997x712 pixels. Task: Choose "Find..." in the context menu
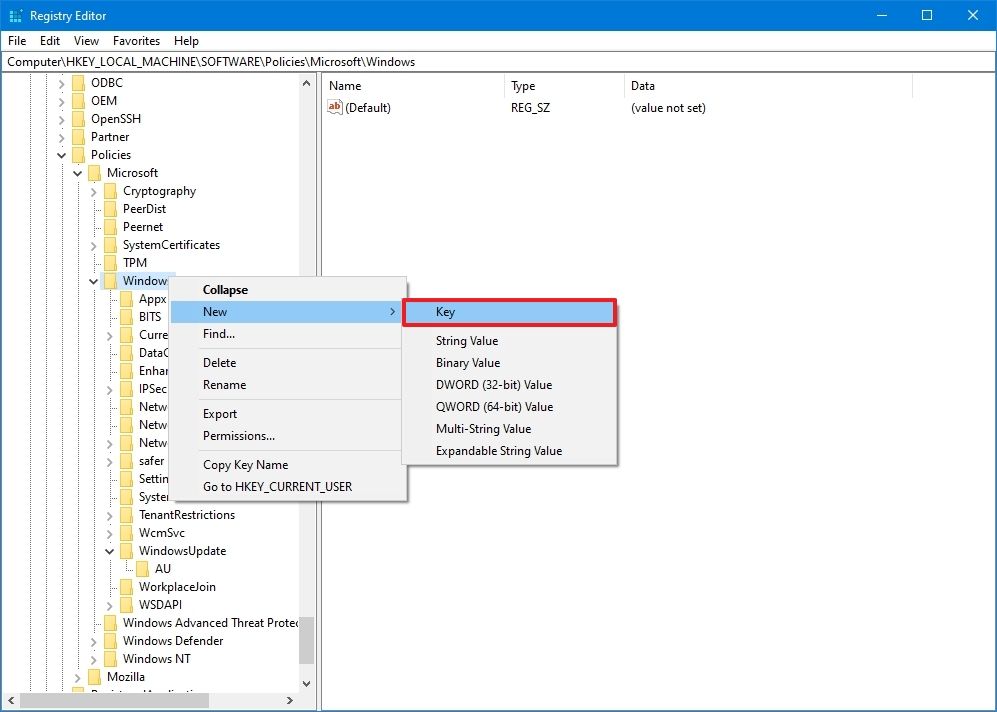(218, 333)
